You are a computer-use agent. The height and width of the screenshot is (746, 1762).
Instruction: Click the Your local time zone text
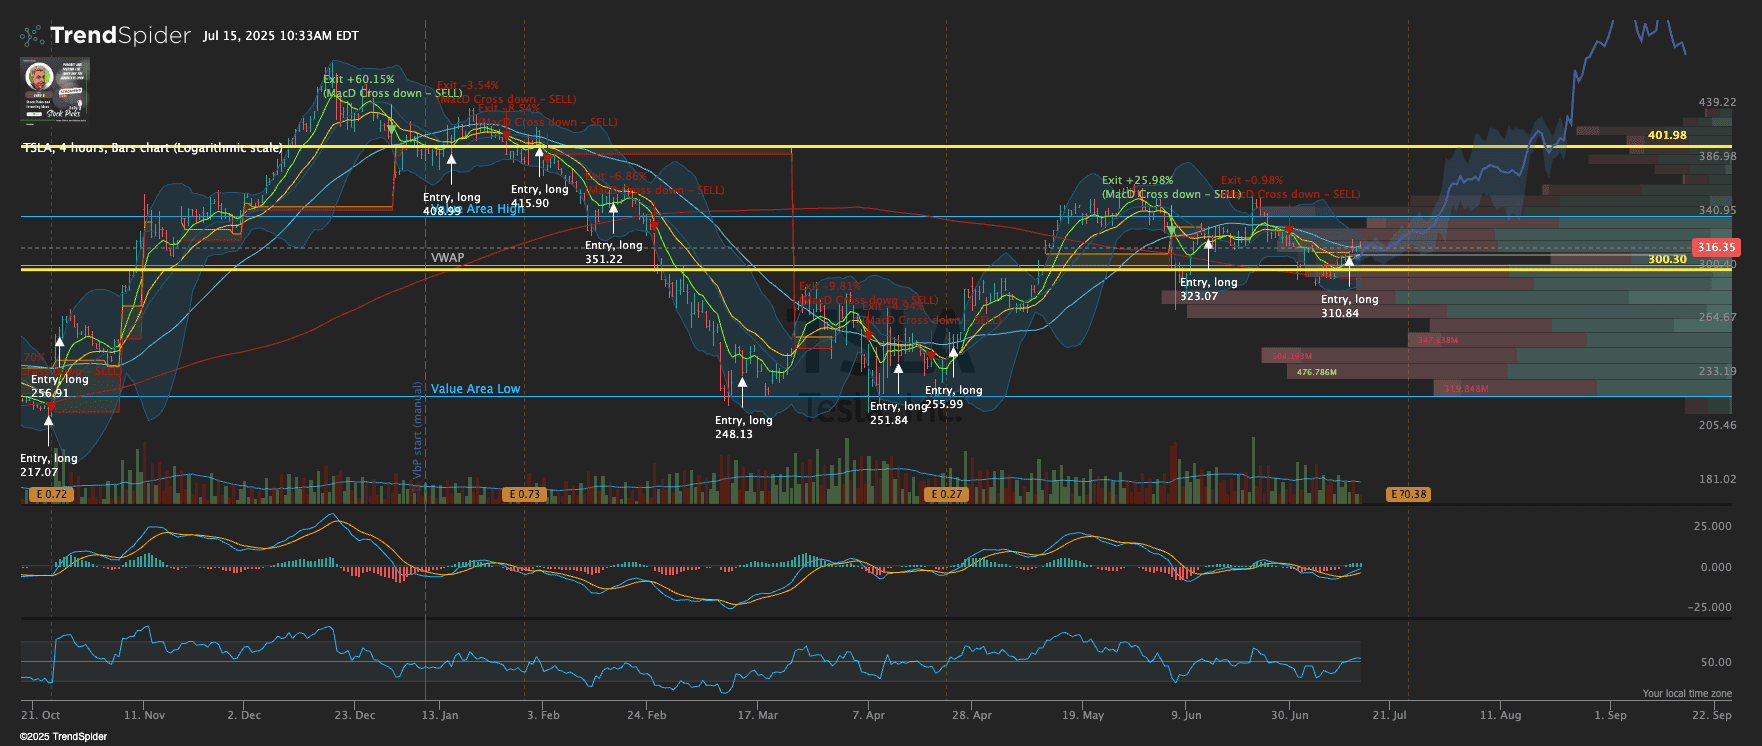point(1687,693)
